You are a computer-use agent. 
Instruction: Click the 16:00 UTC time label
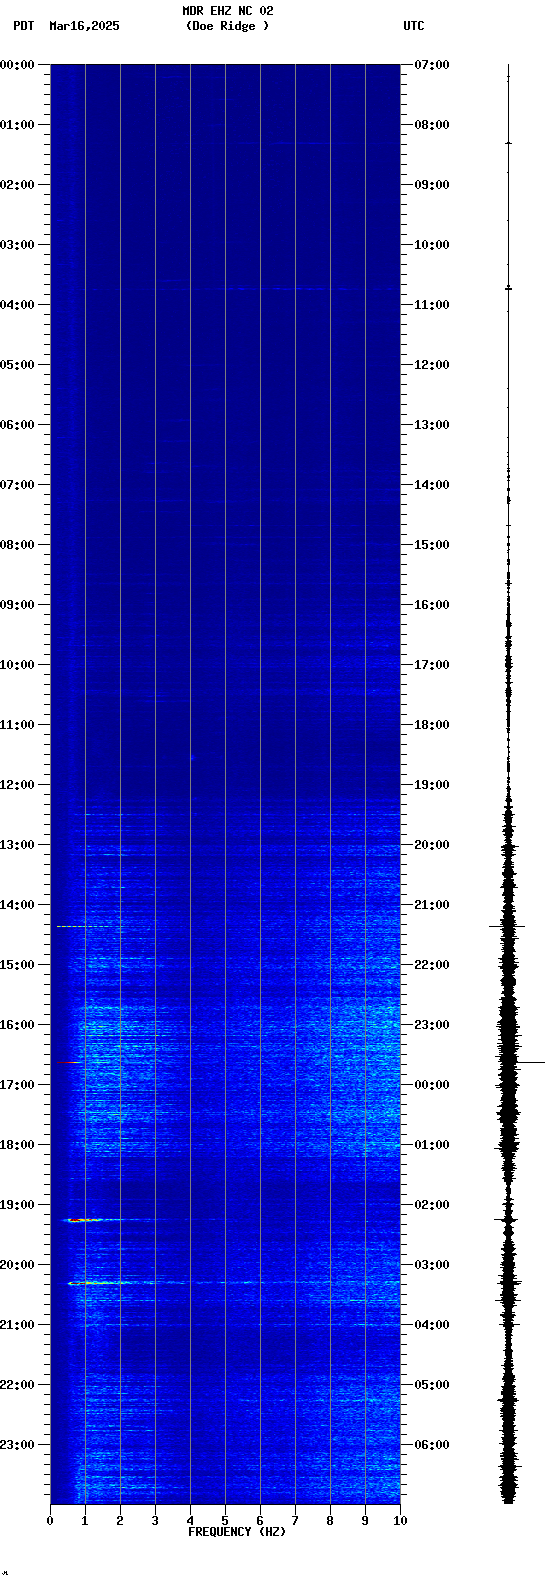coord(432,605)
